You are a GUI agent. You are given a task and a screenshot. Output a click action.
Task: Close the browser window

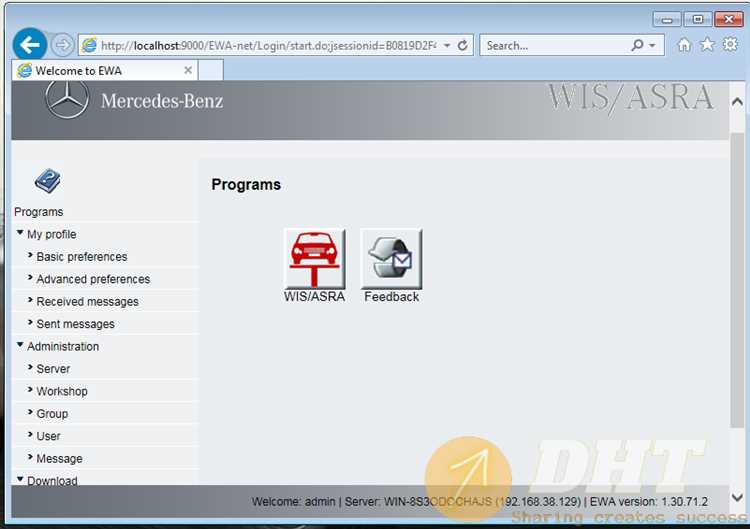coord(728,19)
